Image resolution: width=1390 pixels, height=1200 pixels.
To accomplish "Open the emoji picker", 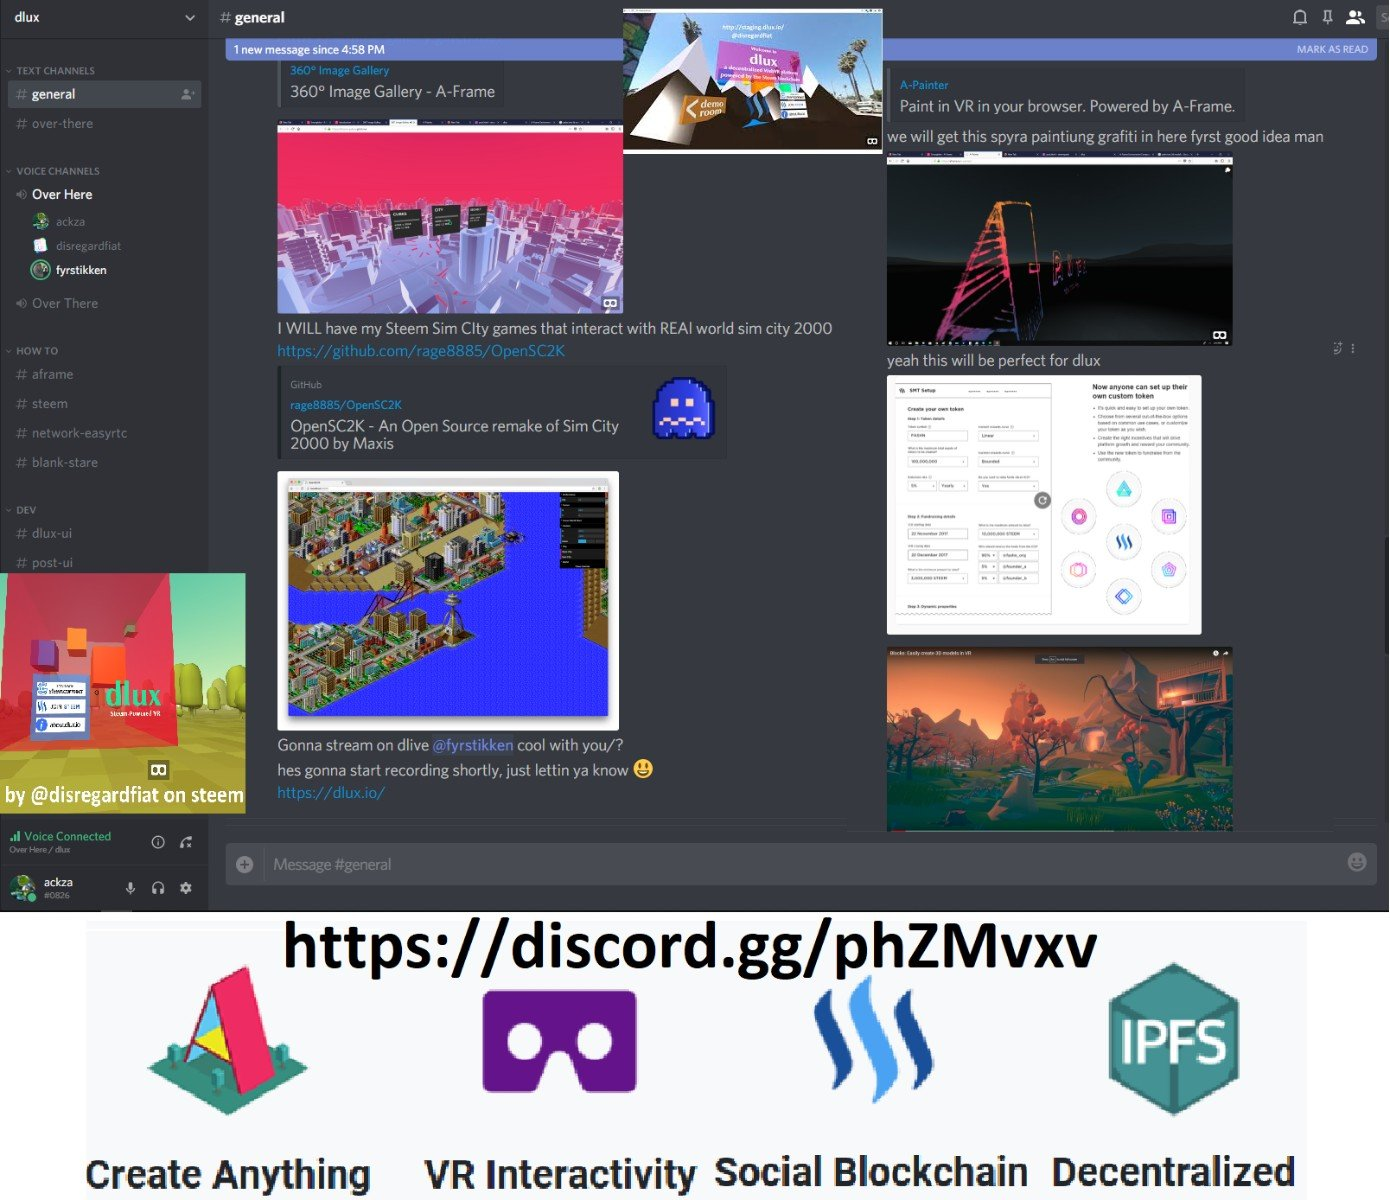I will [x=1357, y=862].
